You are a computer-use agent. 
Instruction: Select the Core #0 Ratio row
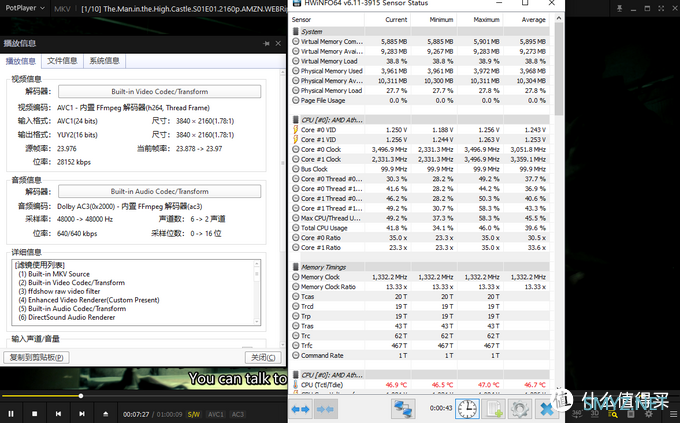tap(420, 238)
